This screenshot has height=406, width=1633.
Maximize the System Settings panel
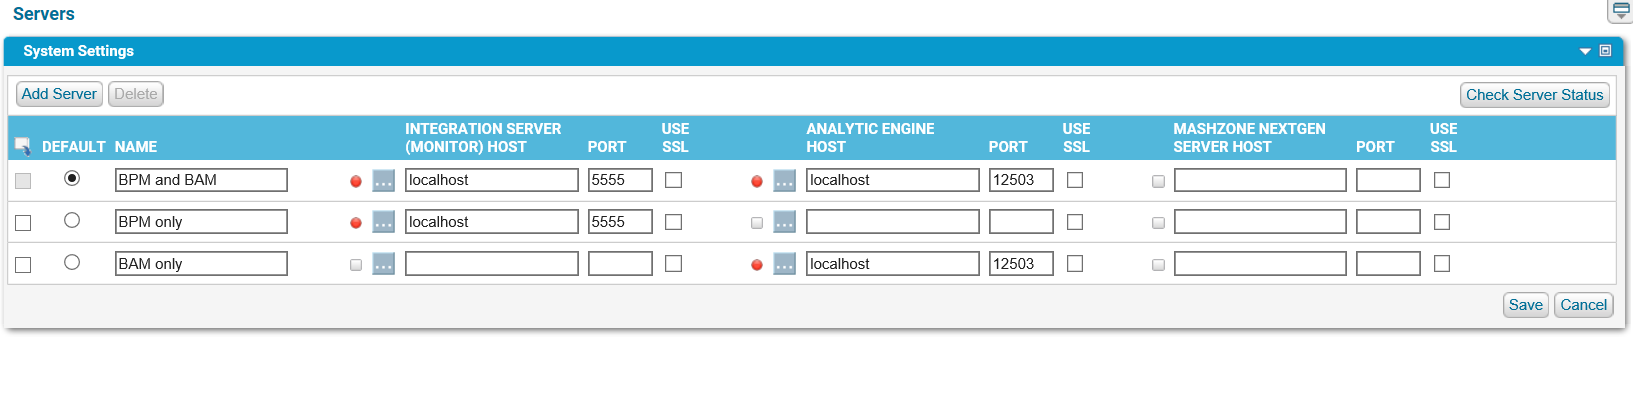point(1605,51)
